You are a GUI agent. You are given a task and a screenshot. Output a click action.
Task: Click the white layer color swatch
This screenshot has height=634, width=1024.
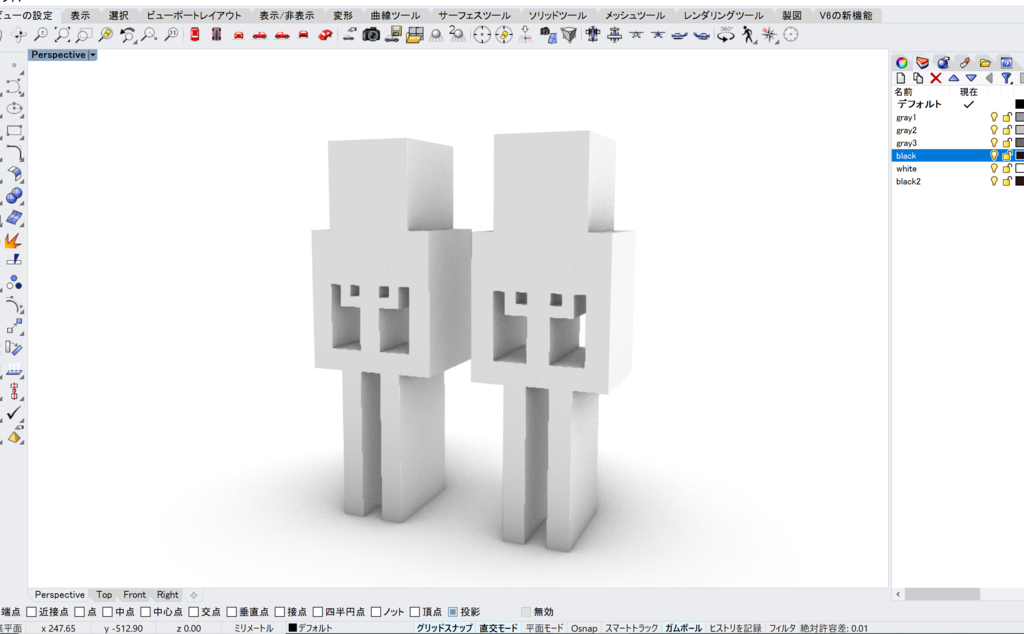click(1019, 168)
